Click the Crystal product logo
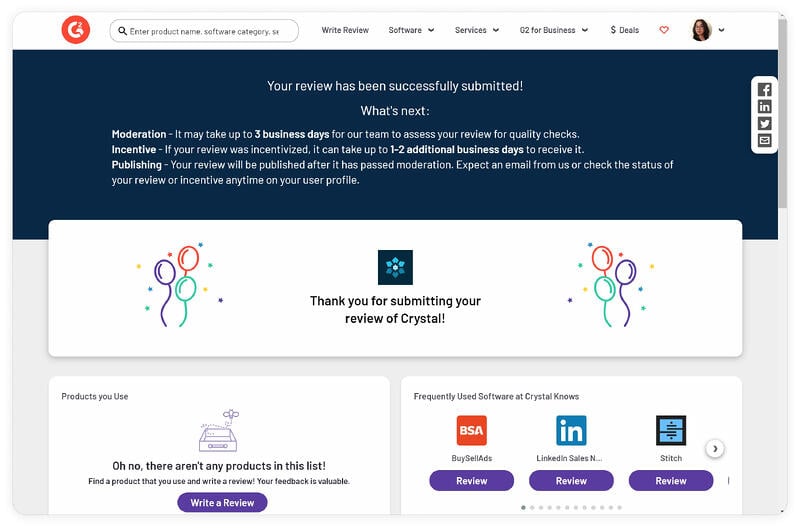 pos(395,267)
